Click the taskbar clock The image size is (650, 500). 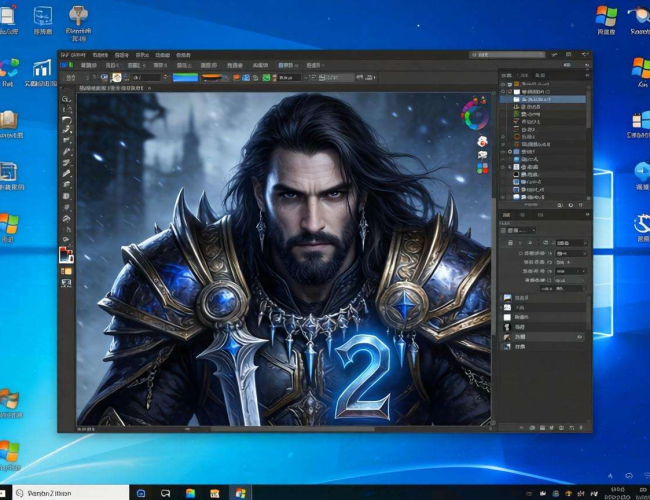(x=618, y=493)
